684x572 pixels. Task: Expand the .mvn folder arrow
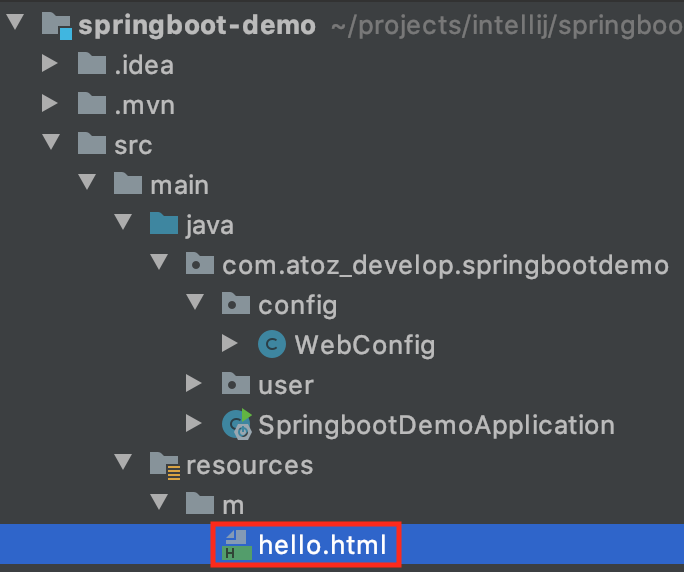[x=49, y=103]
